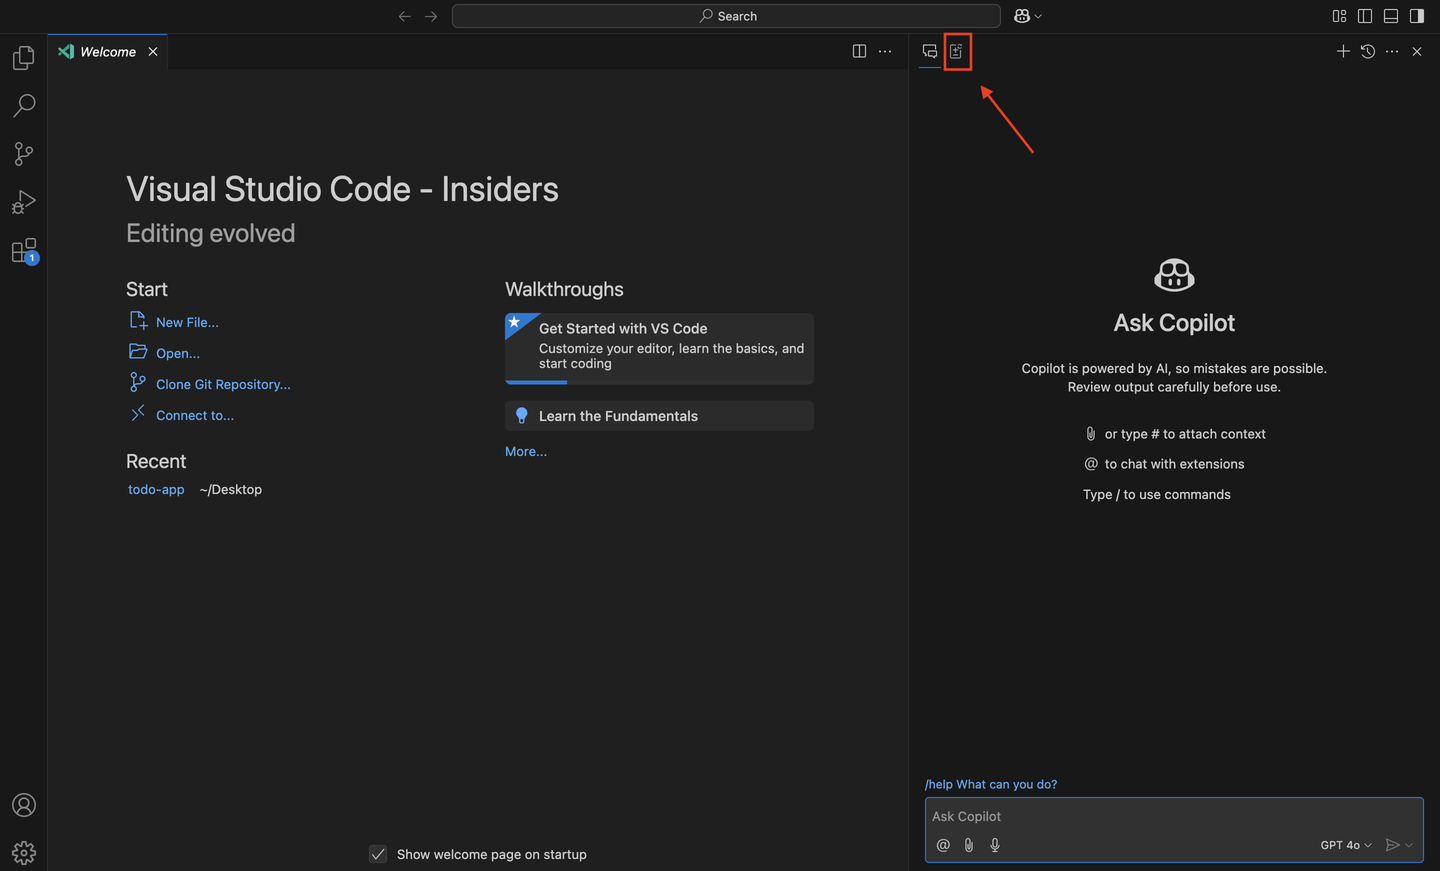Select the Welcome editor tab
Image resolution: width=1440 pixels, height=871 pixels.
point(108,52)
